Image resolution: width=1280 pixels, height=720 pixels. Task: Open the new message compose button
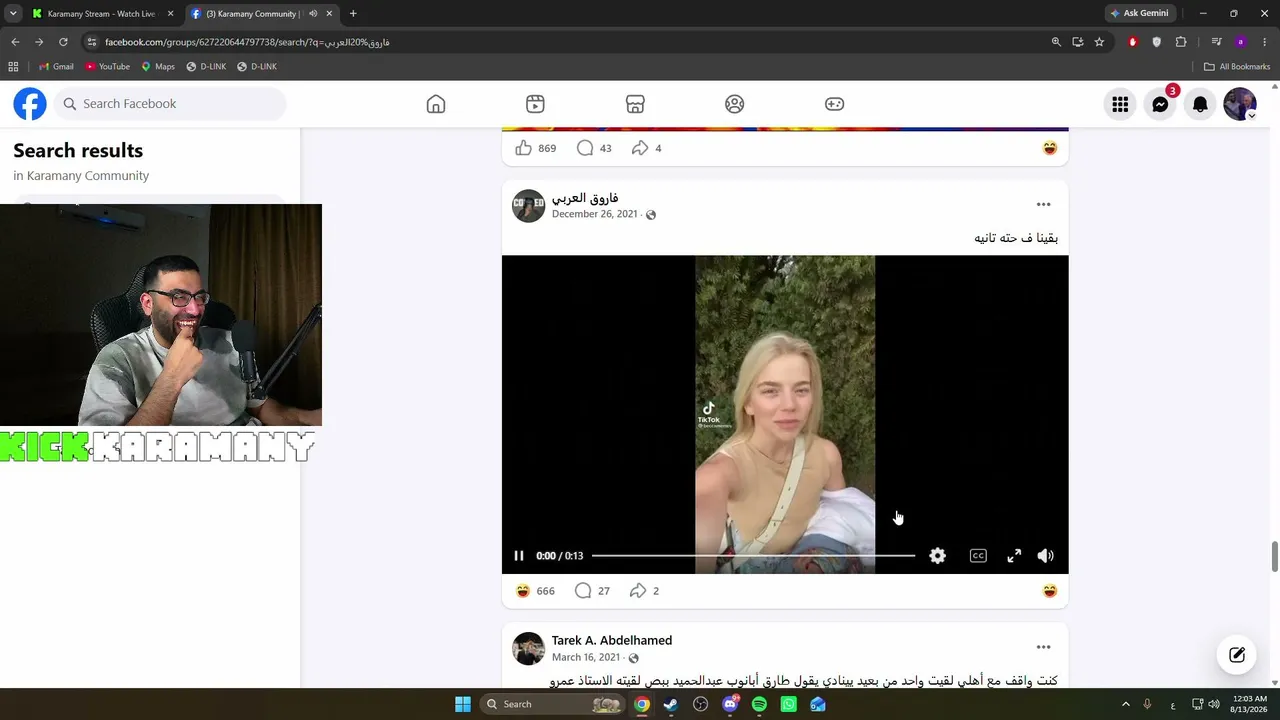coord(1237,655)
